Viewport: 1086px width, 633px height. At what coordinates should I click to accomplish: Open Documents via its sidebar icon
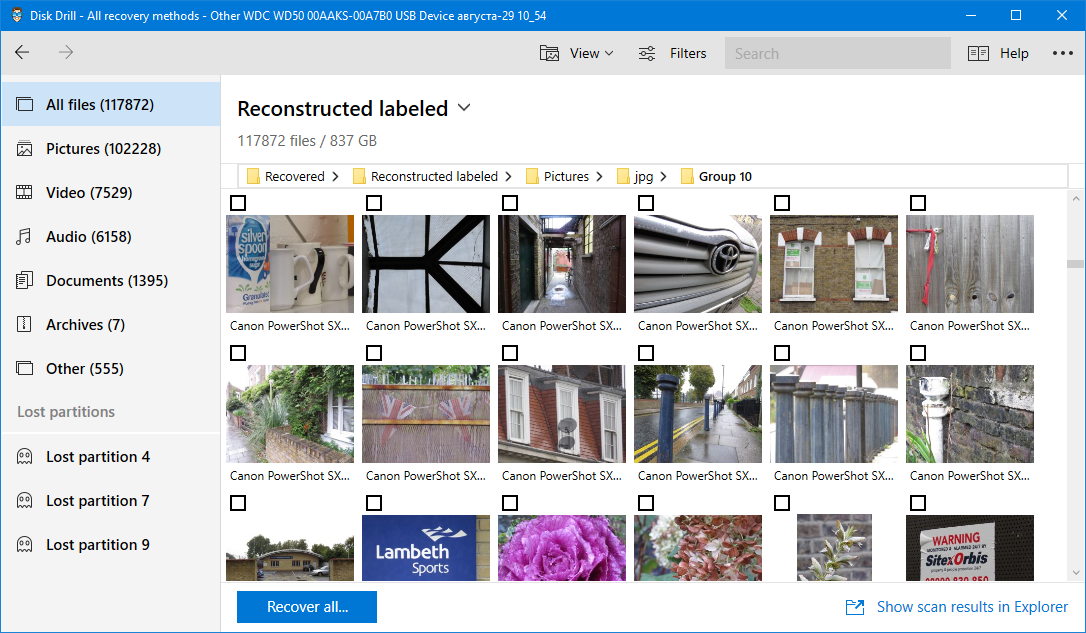(x=25, y=281)
